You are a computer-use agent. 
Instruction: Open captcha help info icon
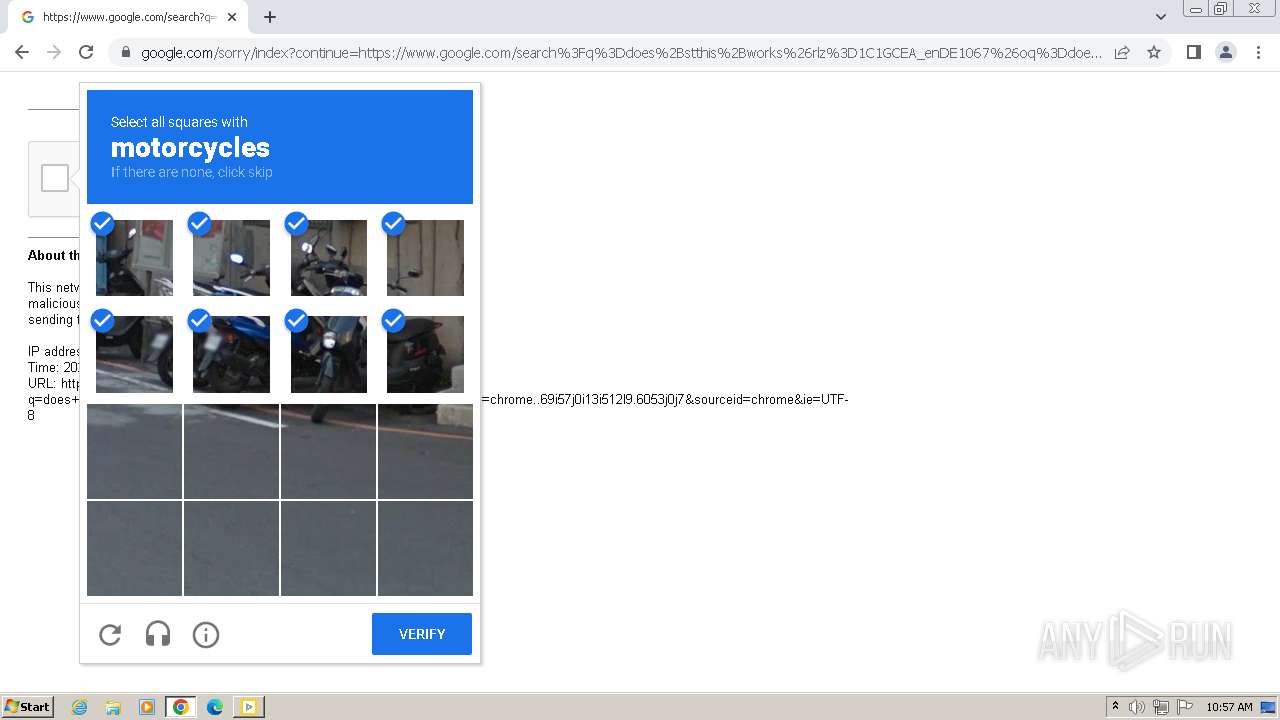[x=206, y=634]
